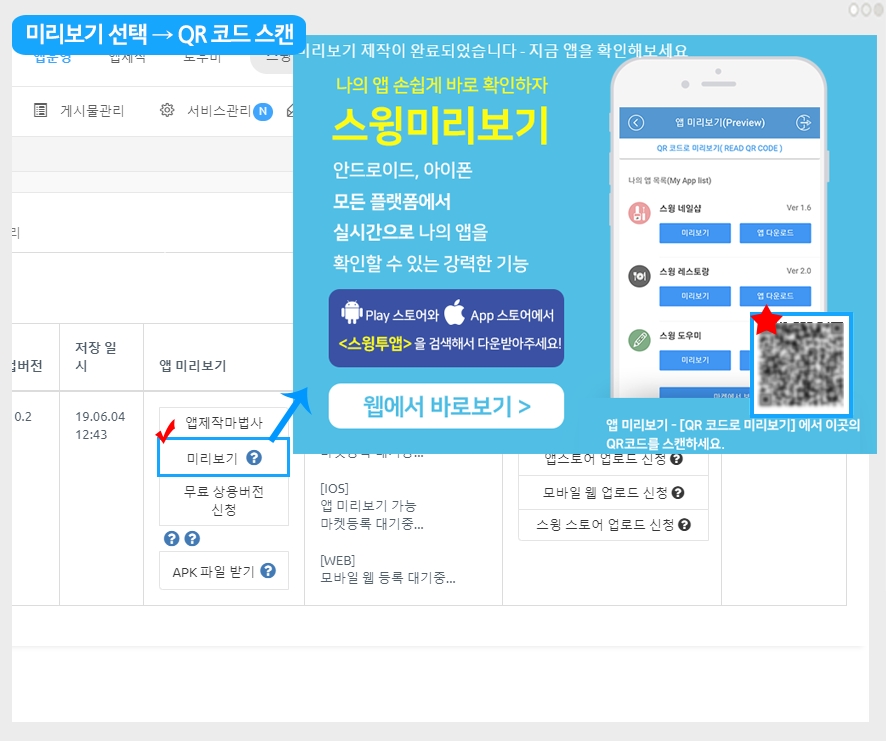Tap the logout icon in phone preview header
This screenshot has width=886, height=741.
(x=804, y=123)
